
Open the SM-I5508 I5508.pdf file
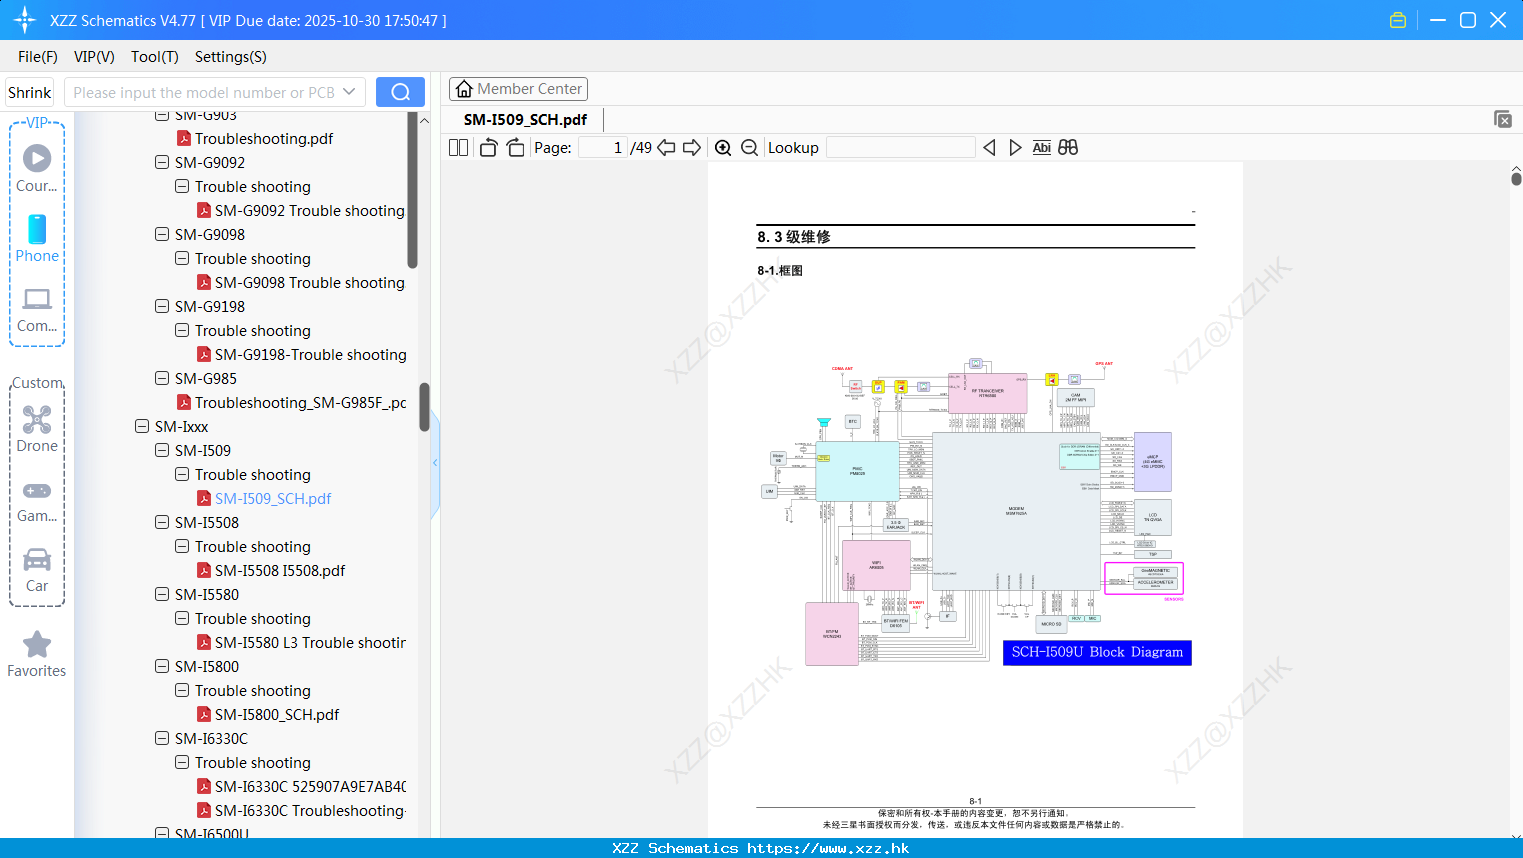point(270,570)
